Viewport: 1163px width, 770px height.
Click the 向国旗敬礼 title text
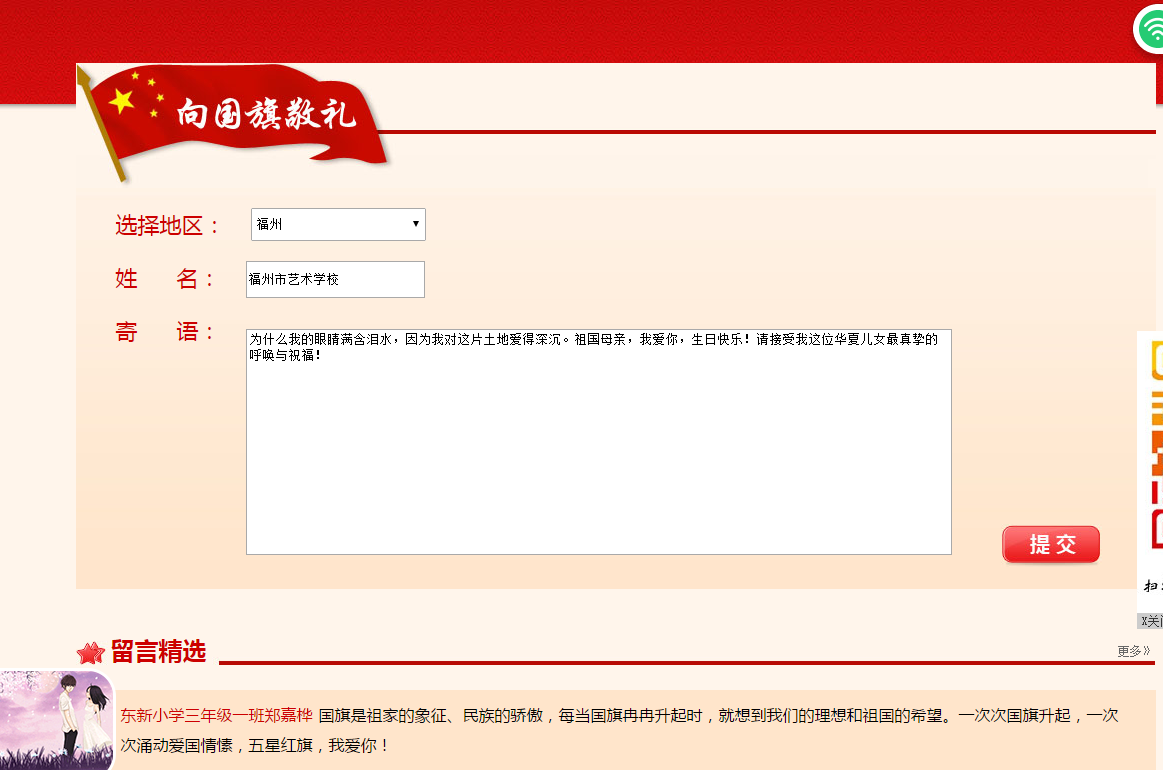(266, 115)
